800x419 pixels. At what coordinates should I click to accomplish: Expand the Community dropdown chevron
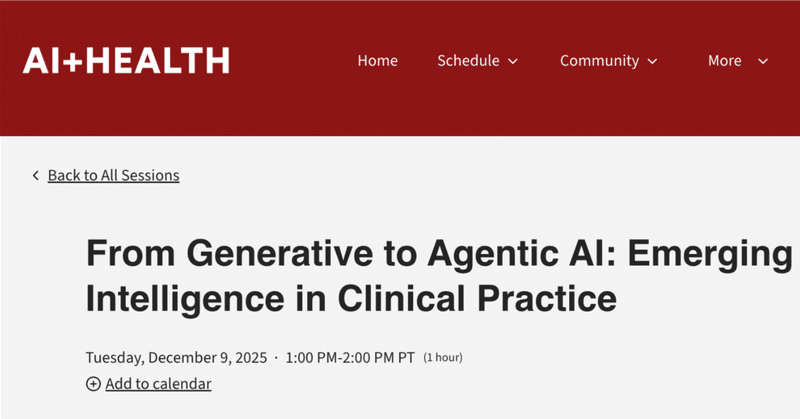653,62
